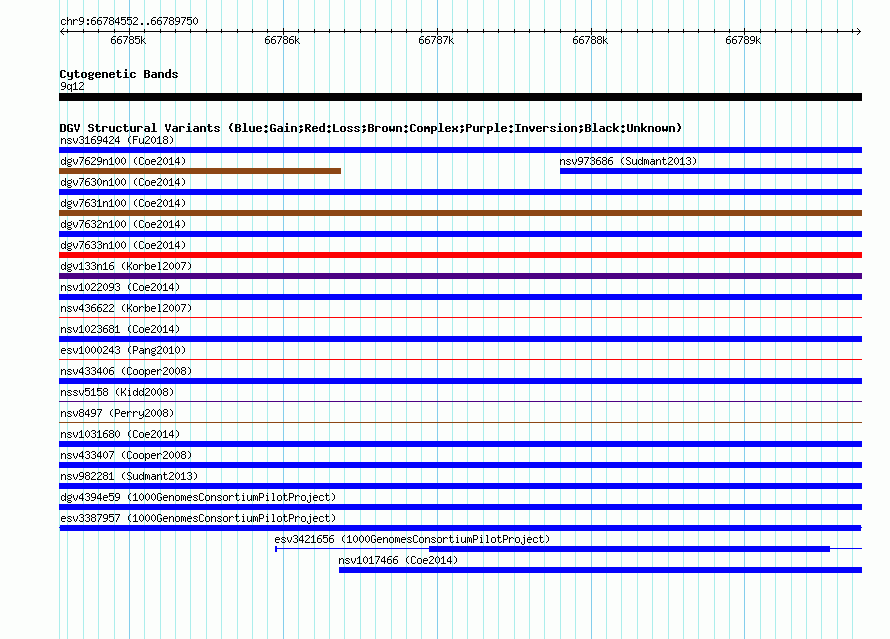Viewport: 890px width, 639px height.
Task: Open nsv1031680 (Coe2014) variant
Action: pyautogui.click(x=120, y=434)
